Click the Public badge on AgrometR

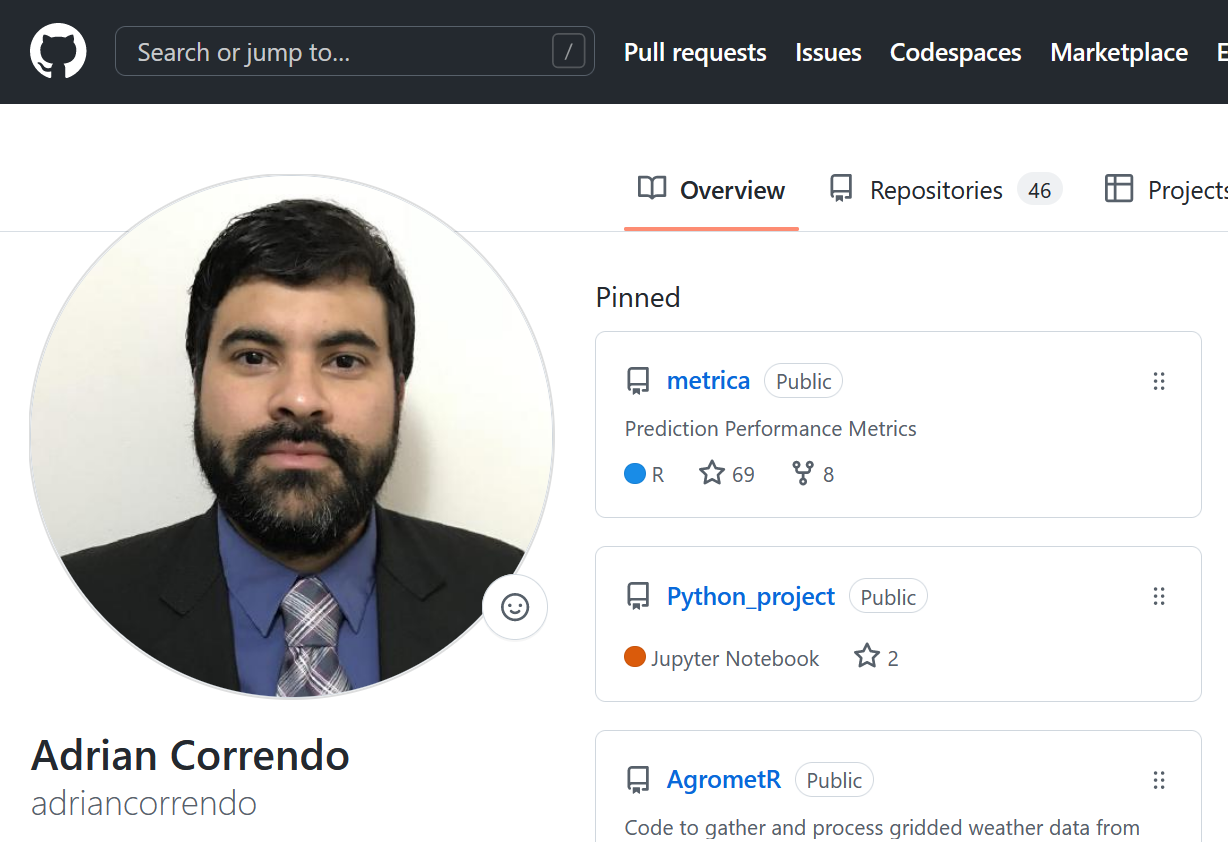click(834, 780)
